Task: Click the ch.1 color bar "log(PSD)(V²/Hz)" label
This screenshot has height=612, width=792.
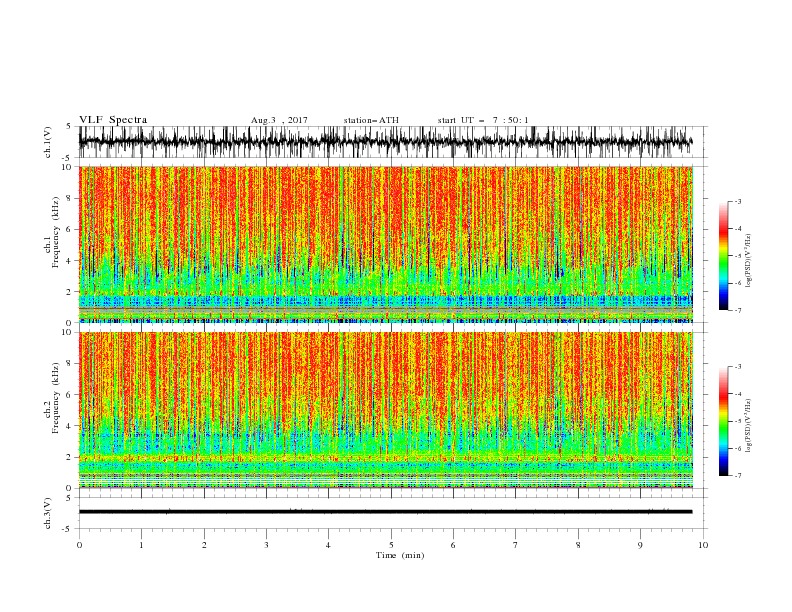Action: 749,261
